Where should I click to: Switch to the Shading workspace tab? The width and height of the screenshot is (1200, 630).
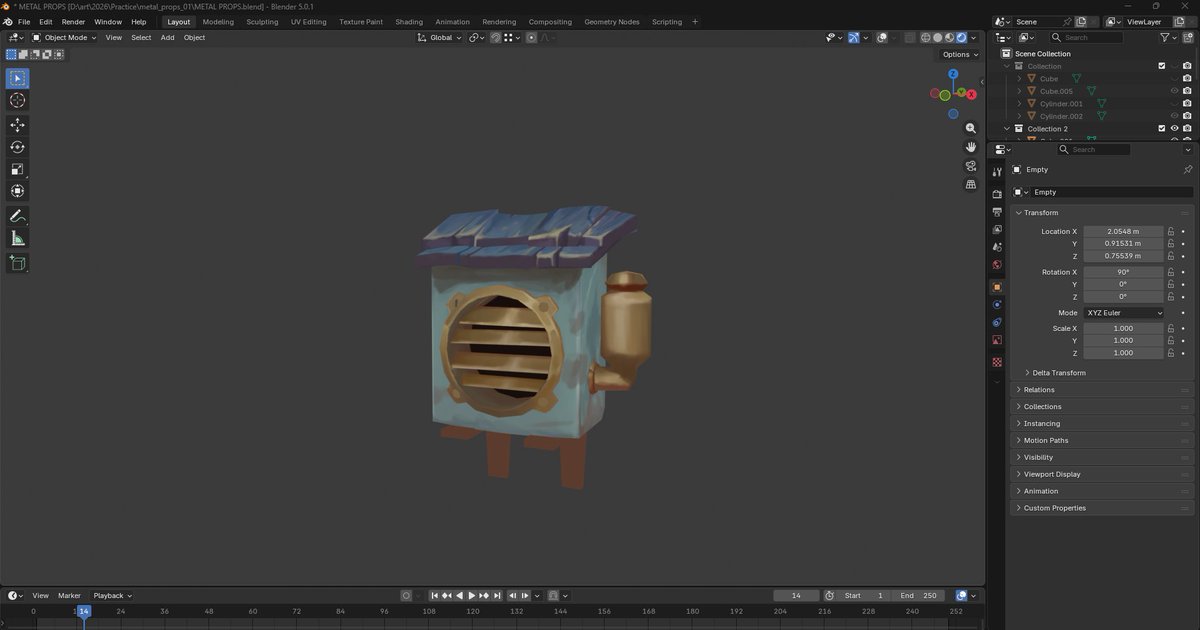point(408,21)
